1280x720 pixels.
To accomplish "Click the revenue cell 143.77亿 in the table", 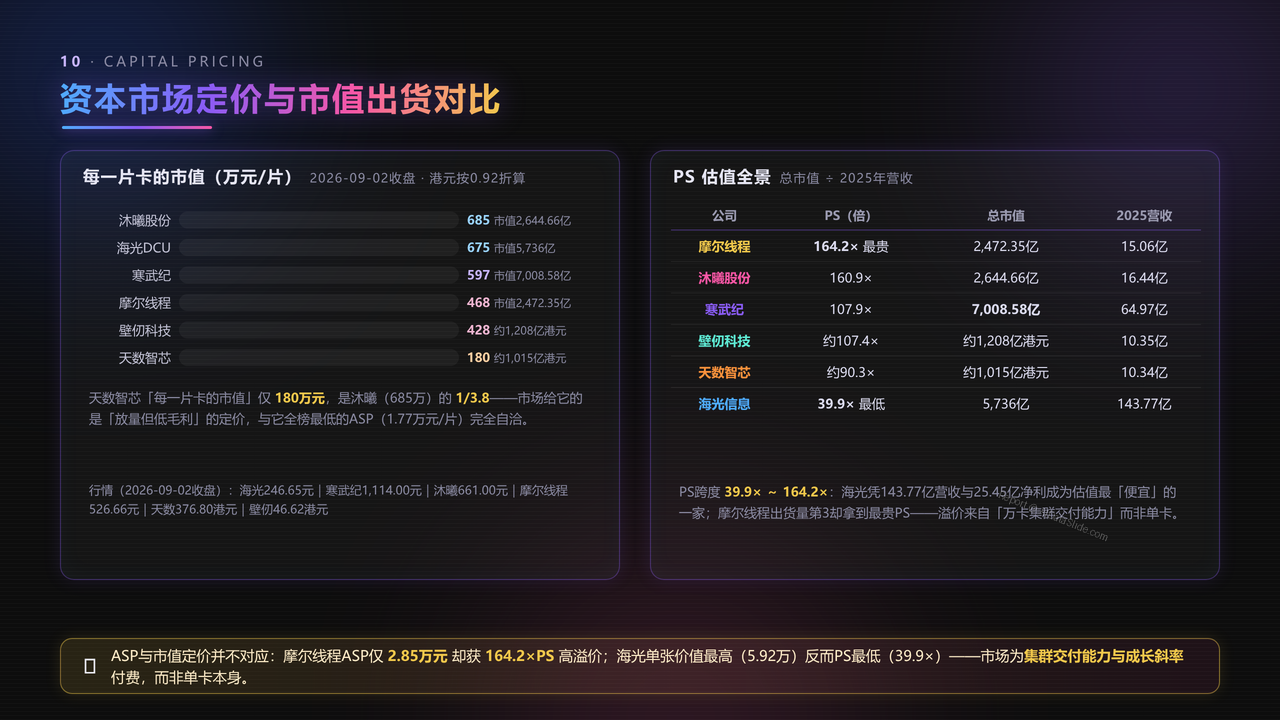I will click(1145, 404).
